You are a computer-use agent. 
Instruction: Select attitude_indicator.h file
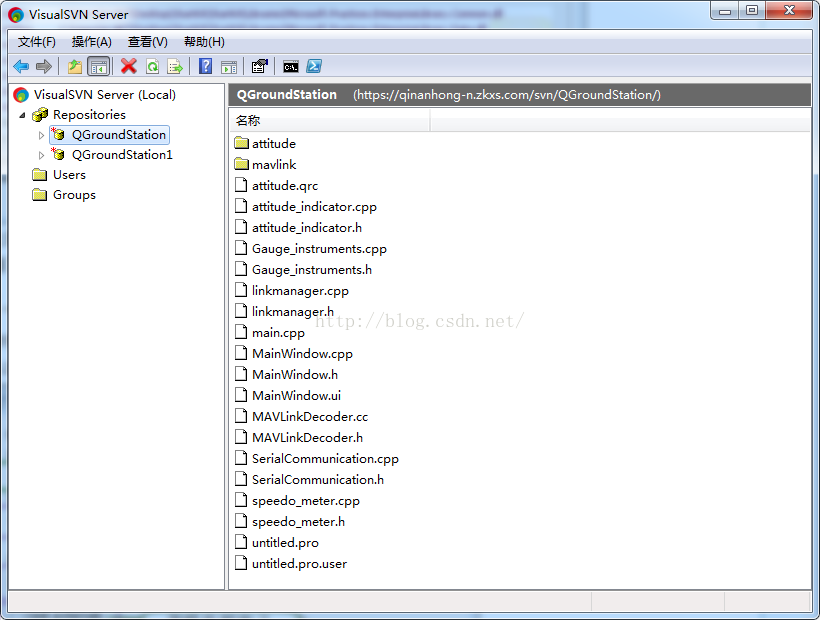tap(306, 228)
